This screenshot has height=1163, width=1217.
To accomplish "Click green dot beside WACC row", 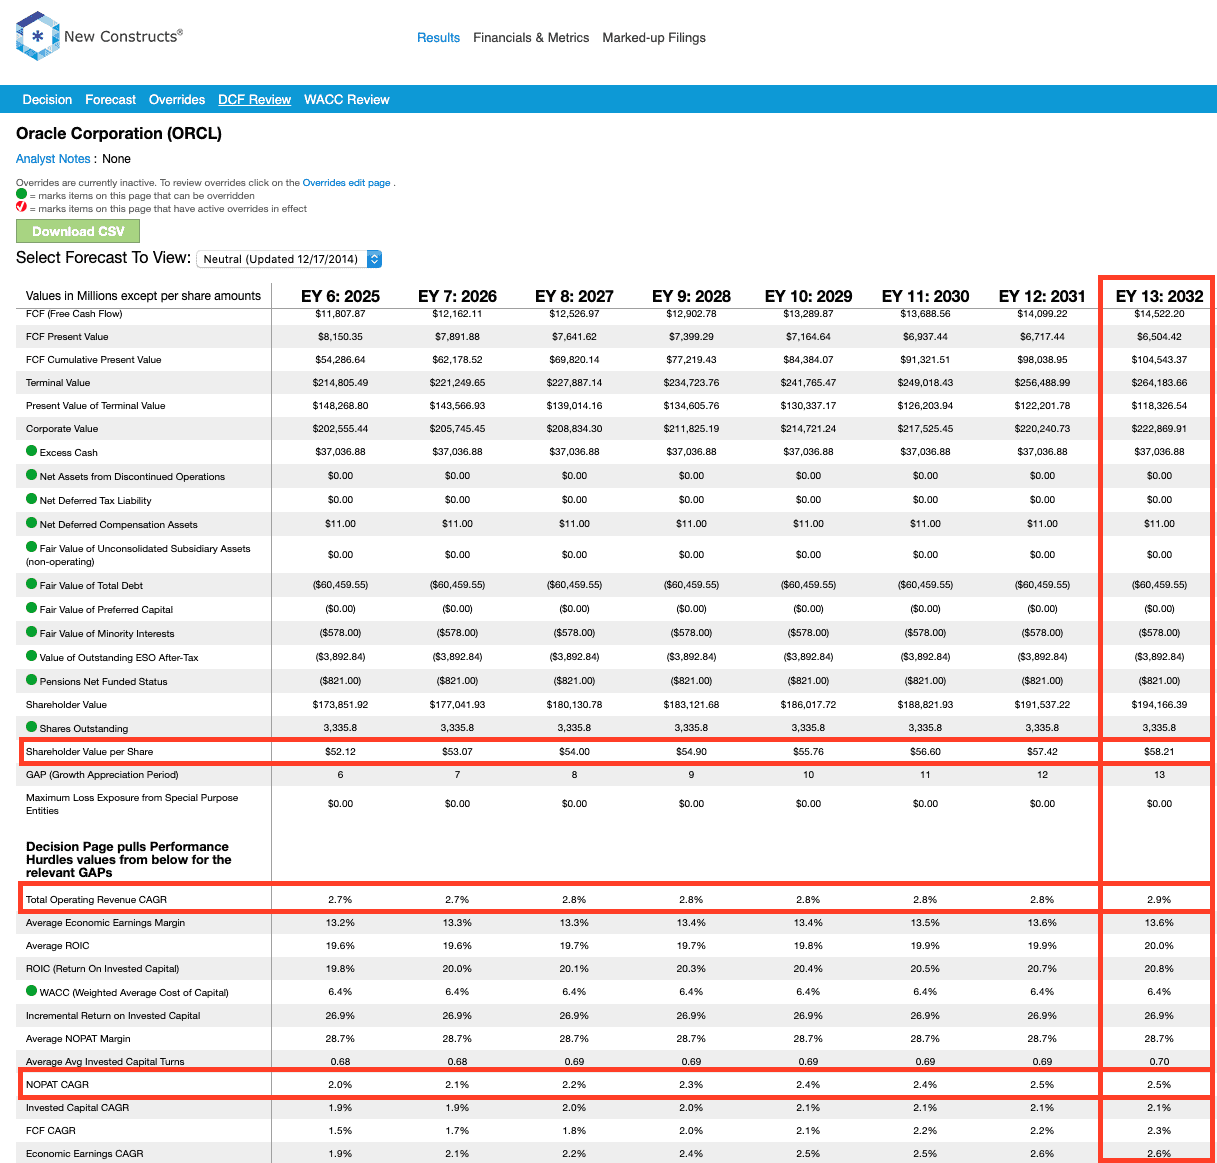I will [32, 991].
